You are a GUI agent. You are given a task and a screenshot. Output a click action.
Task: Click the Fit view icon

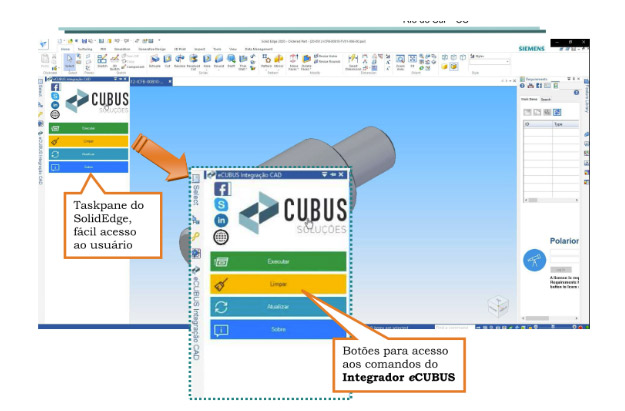pos(412,61)
